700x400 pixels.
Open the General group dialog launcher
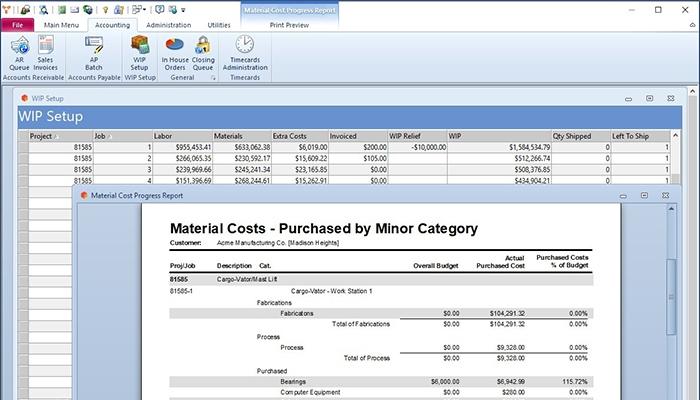(213, 78)
